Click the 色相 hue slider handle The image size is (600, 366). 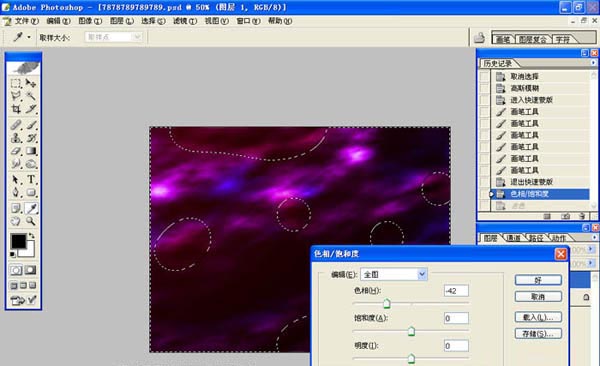(387, 304)
